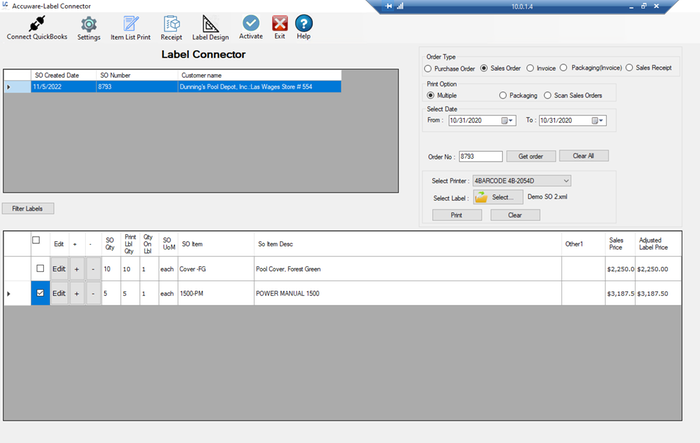Open Item List Print tool
This screenshot has width=700, height=443.
(131, 24)
